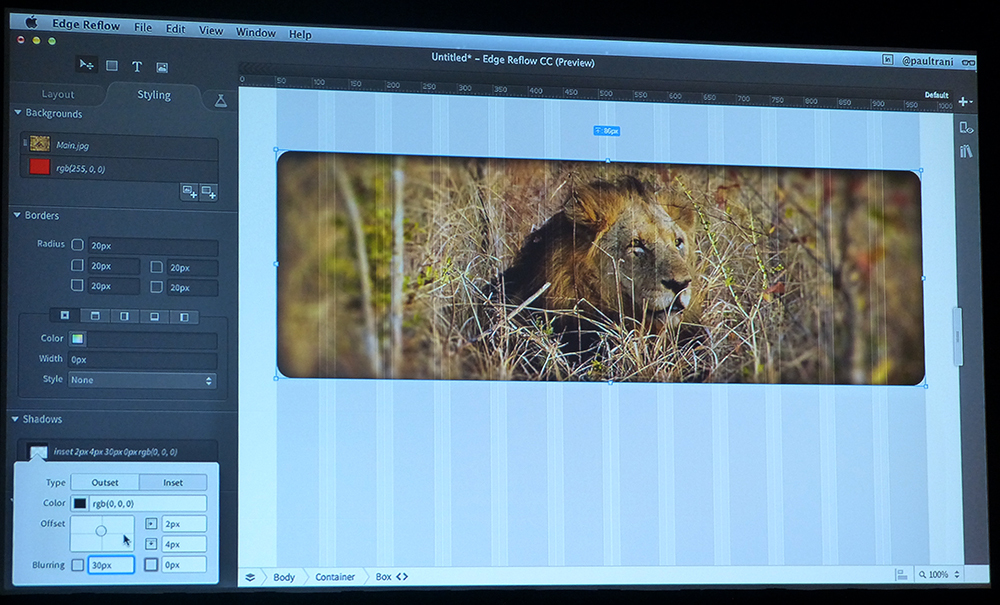Image resolution: width=1000 pixels, height=605 pixels.
Task: Select the Inset shadow type
Action: (x=173, y=482)
